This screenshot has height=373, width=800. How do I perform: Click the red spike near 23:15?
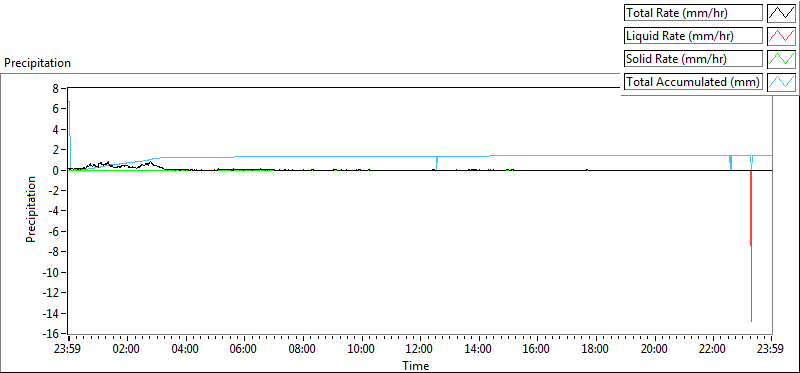[751, 246]
